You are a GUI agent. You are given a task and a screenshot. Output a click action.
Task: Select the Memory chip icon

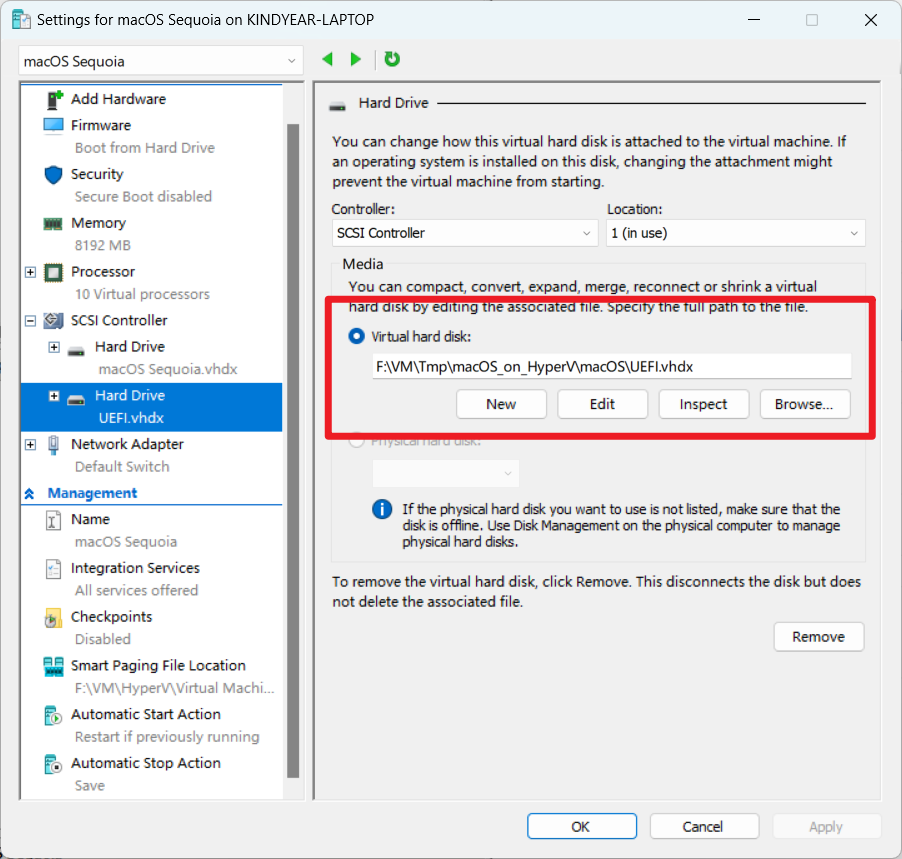coord(53,223)
